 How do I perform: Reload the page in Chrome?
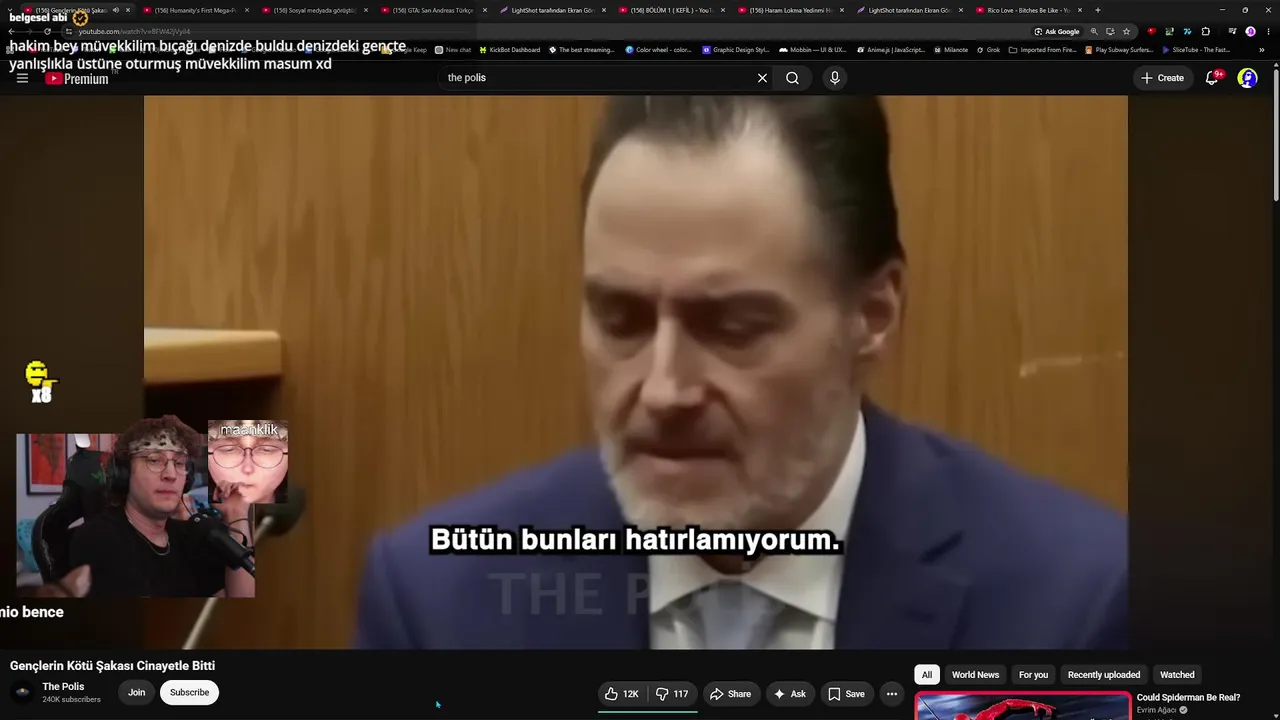point(47,31)
